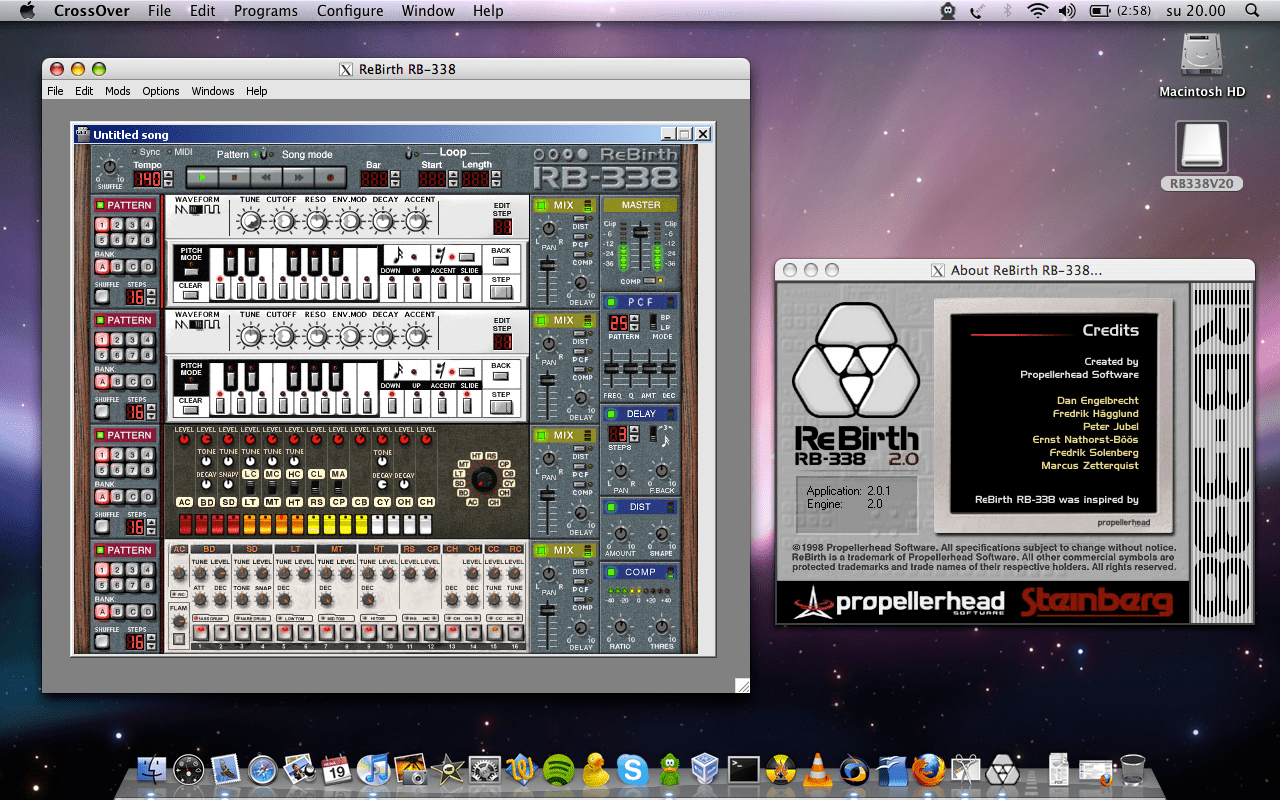Arm the red Record transport button
Screen dimensions: 1280x800
tap(331, 178)
